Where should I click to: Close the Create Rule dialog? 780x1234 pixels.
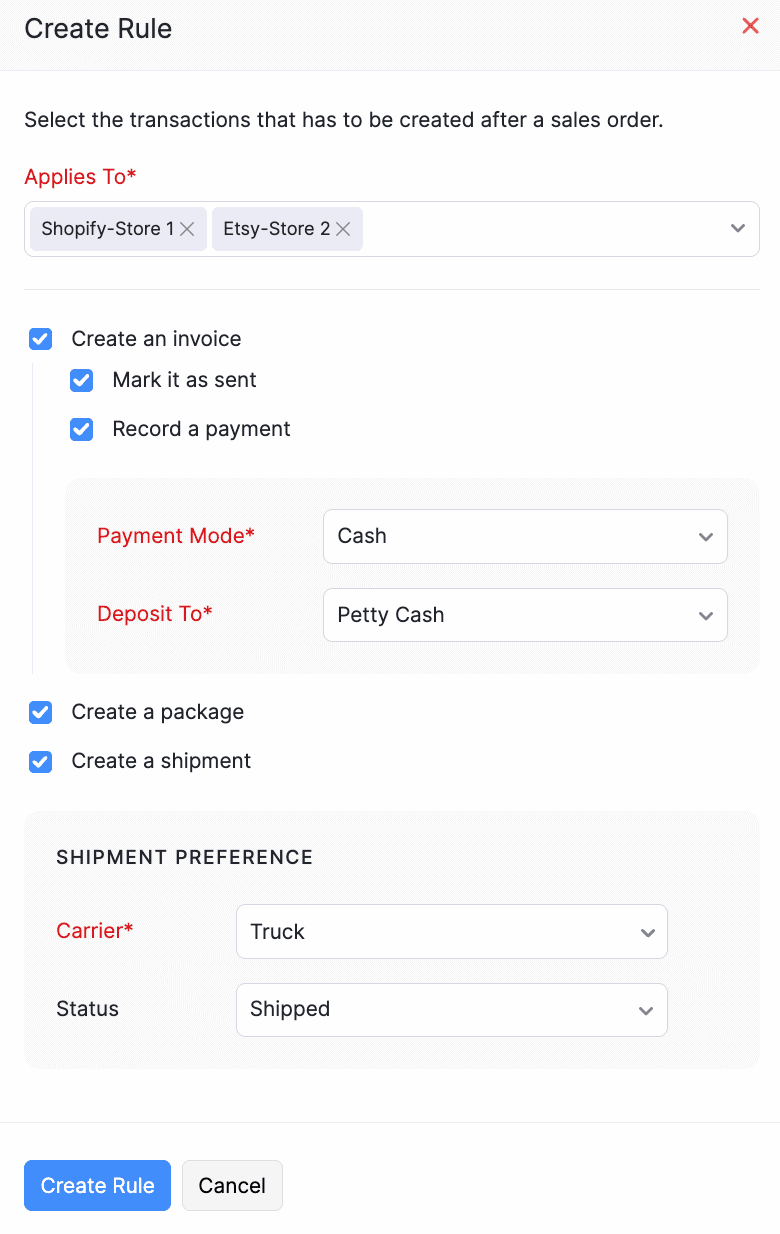(750, 26)
